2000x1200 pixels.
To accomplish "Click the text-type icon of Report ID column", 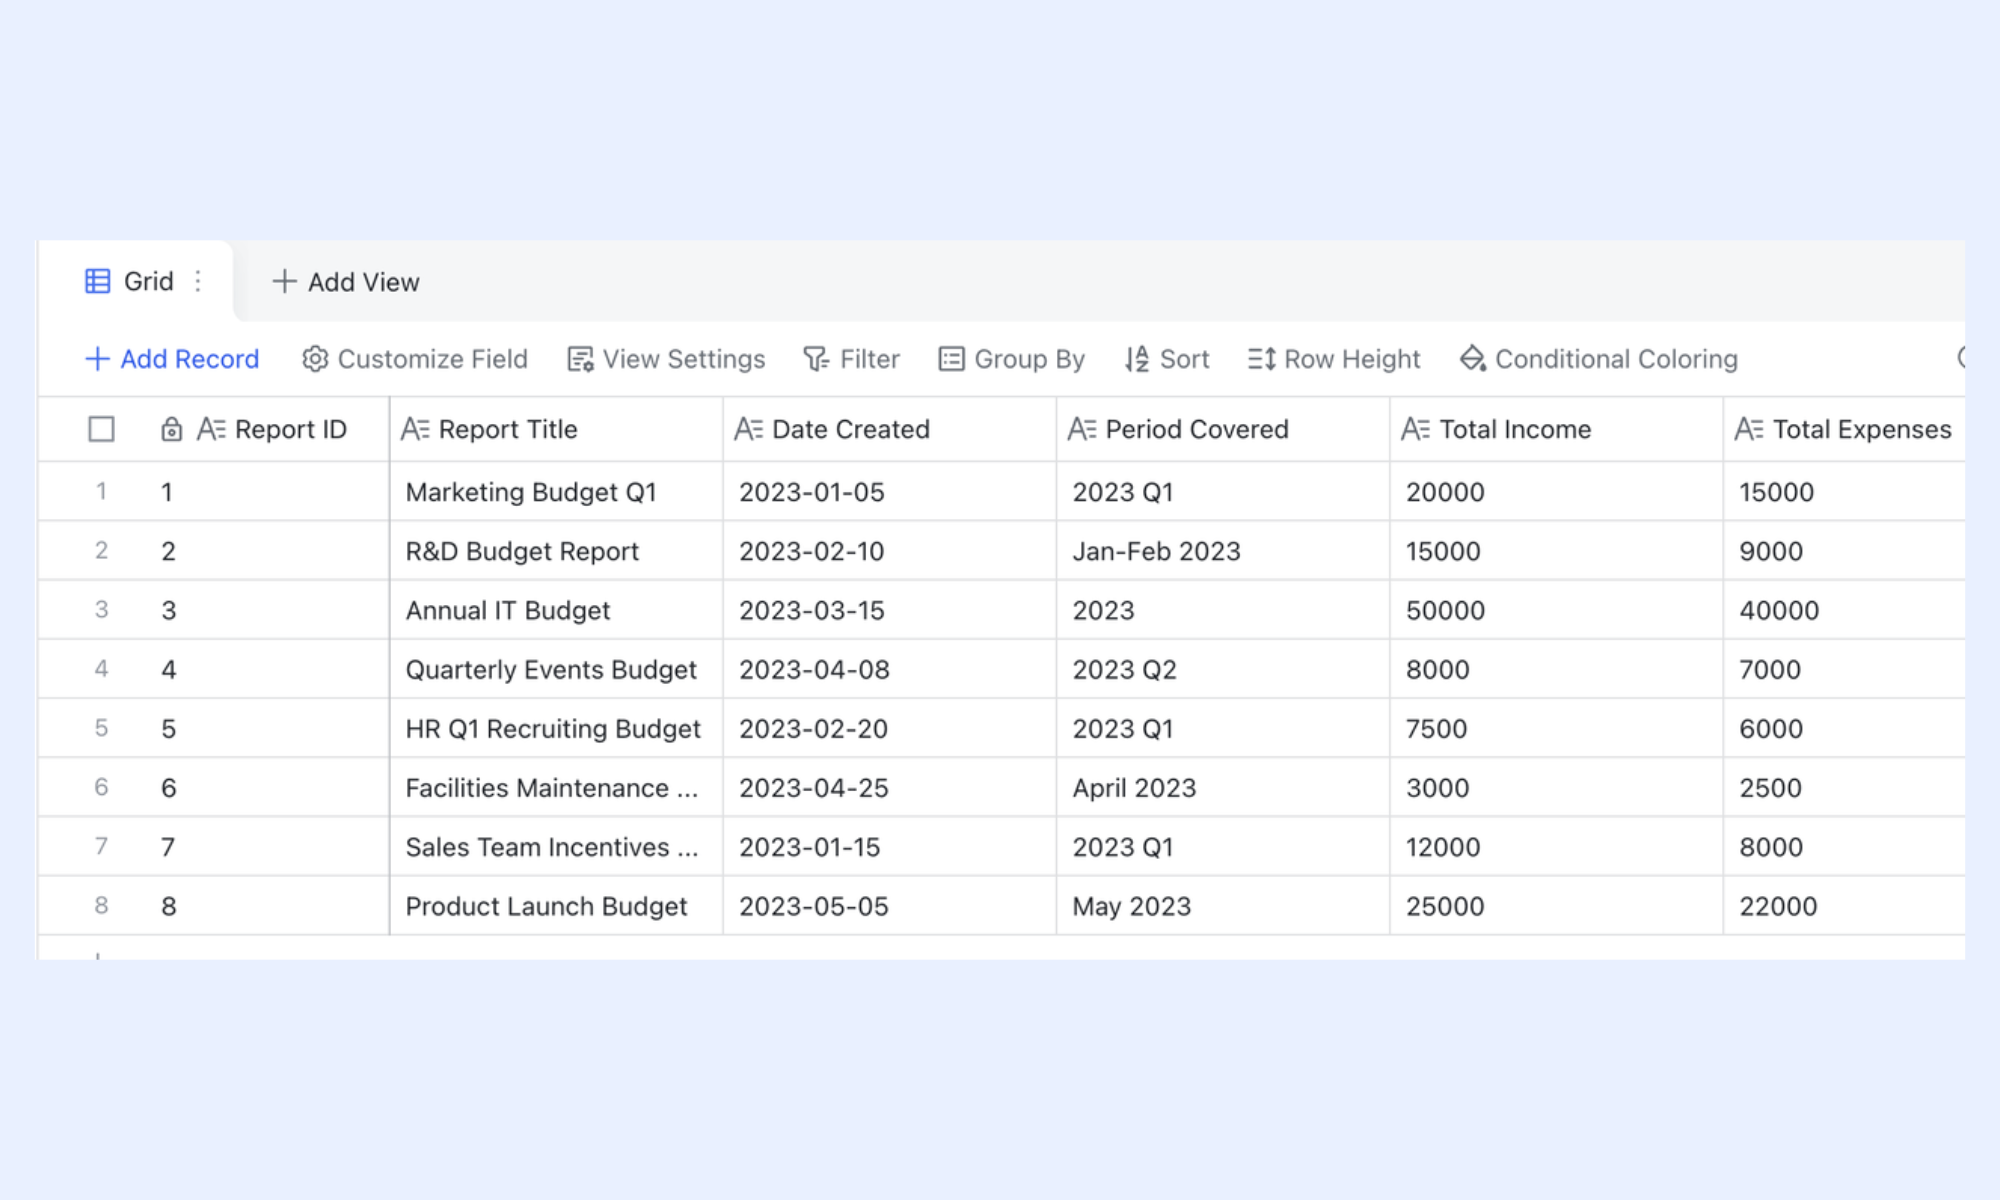I will [x=211, y=429].
